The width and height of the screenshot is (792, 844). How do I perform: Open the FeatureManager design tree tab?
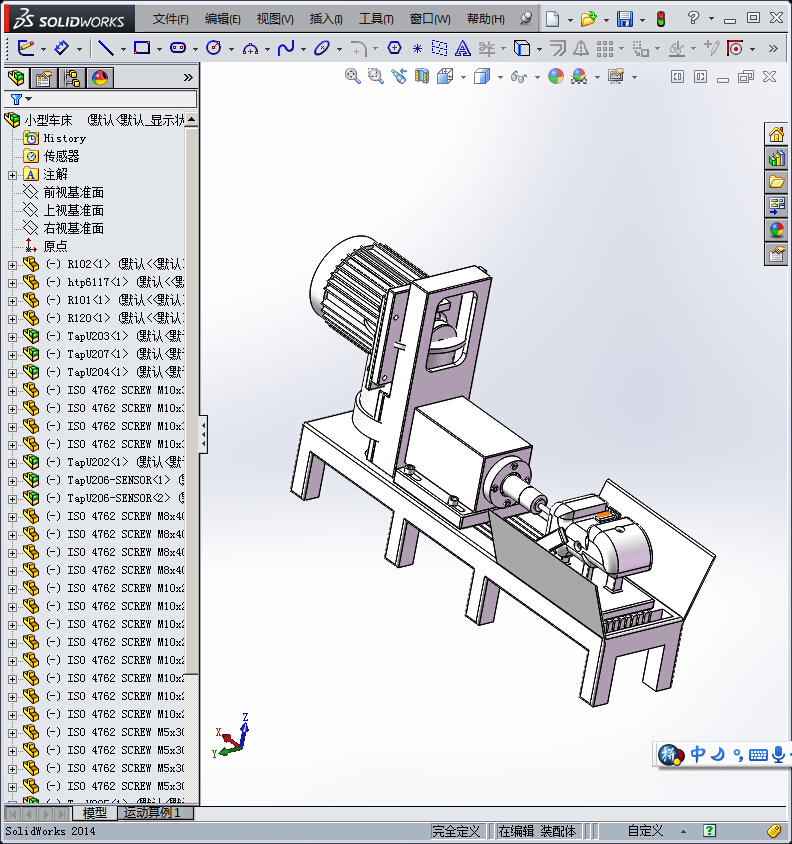tap(16, 78)
